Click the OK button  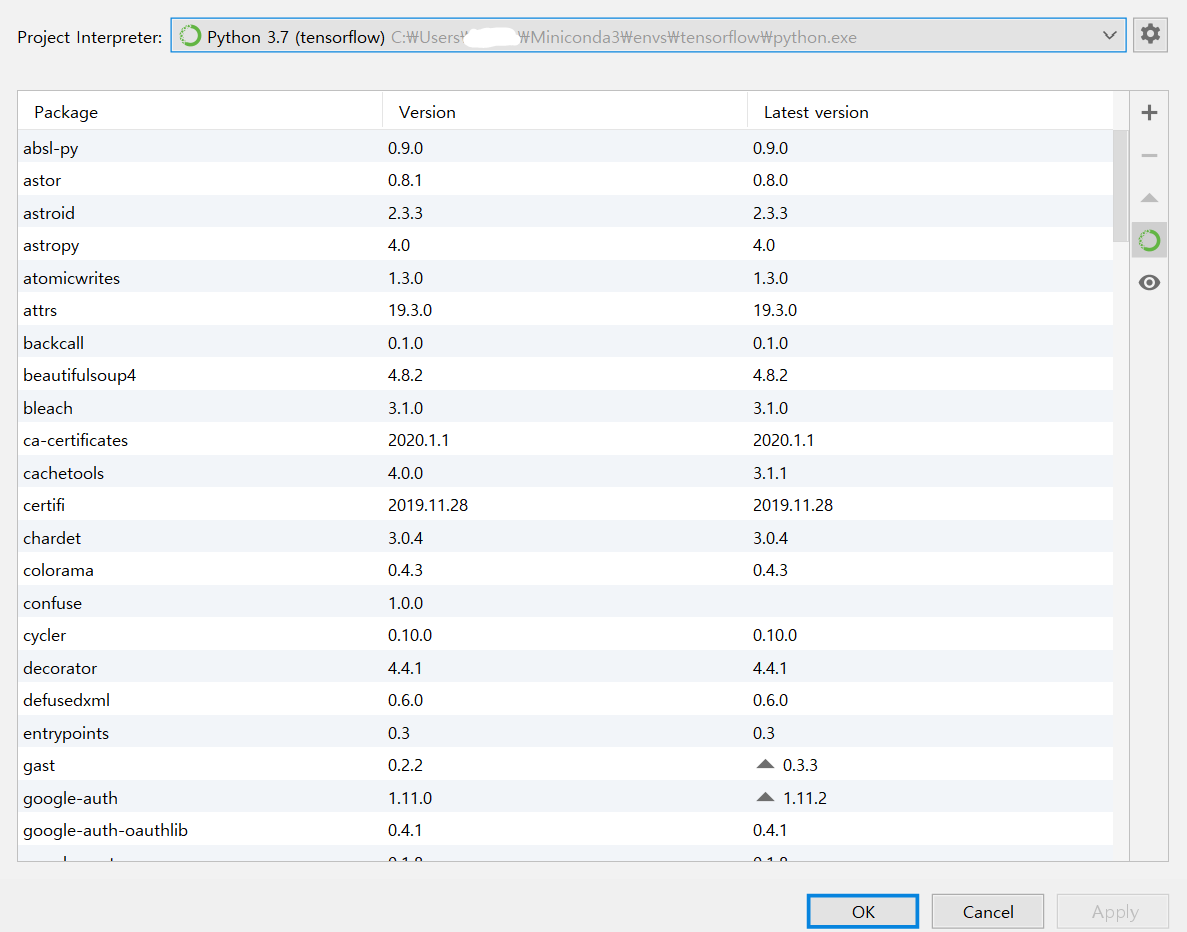click(863, 912)
